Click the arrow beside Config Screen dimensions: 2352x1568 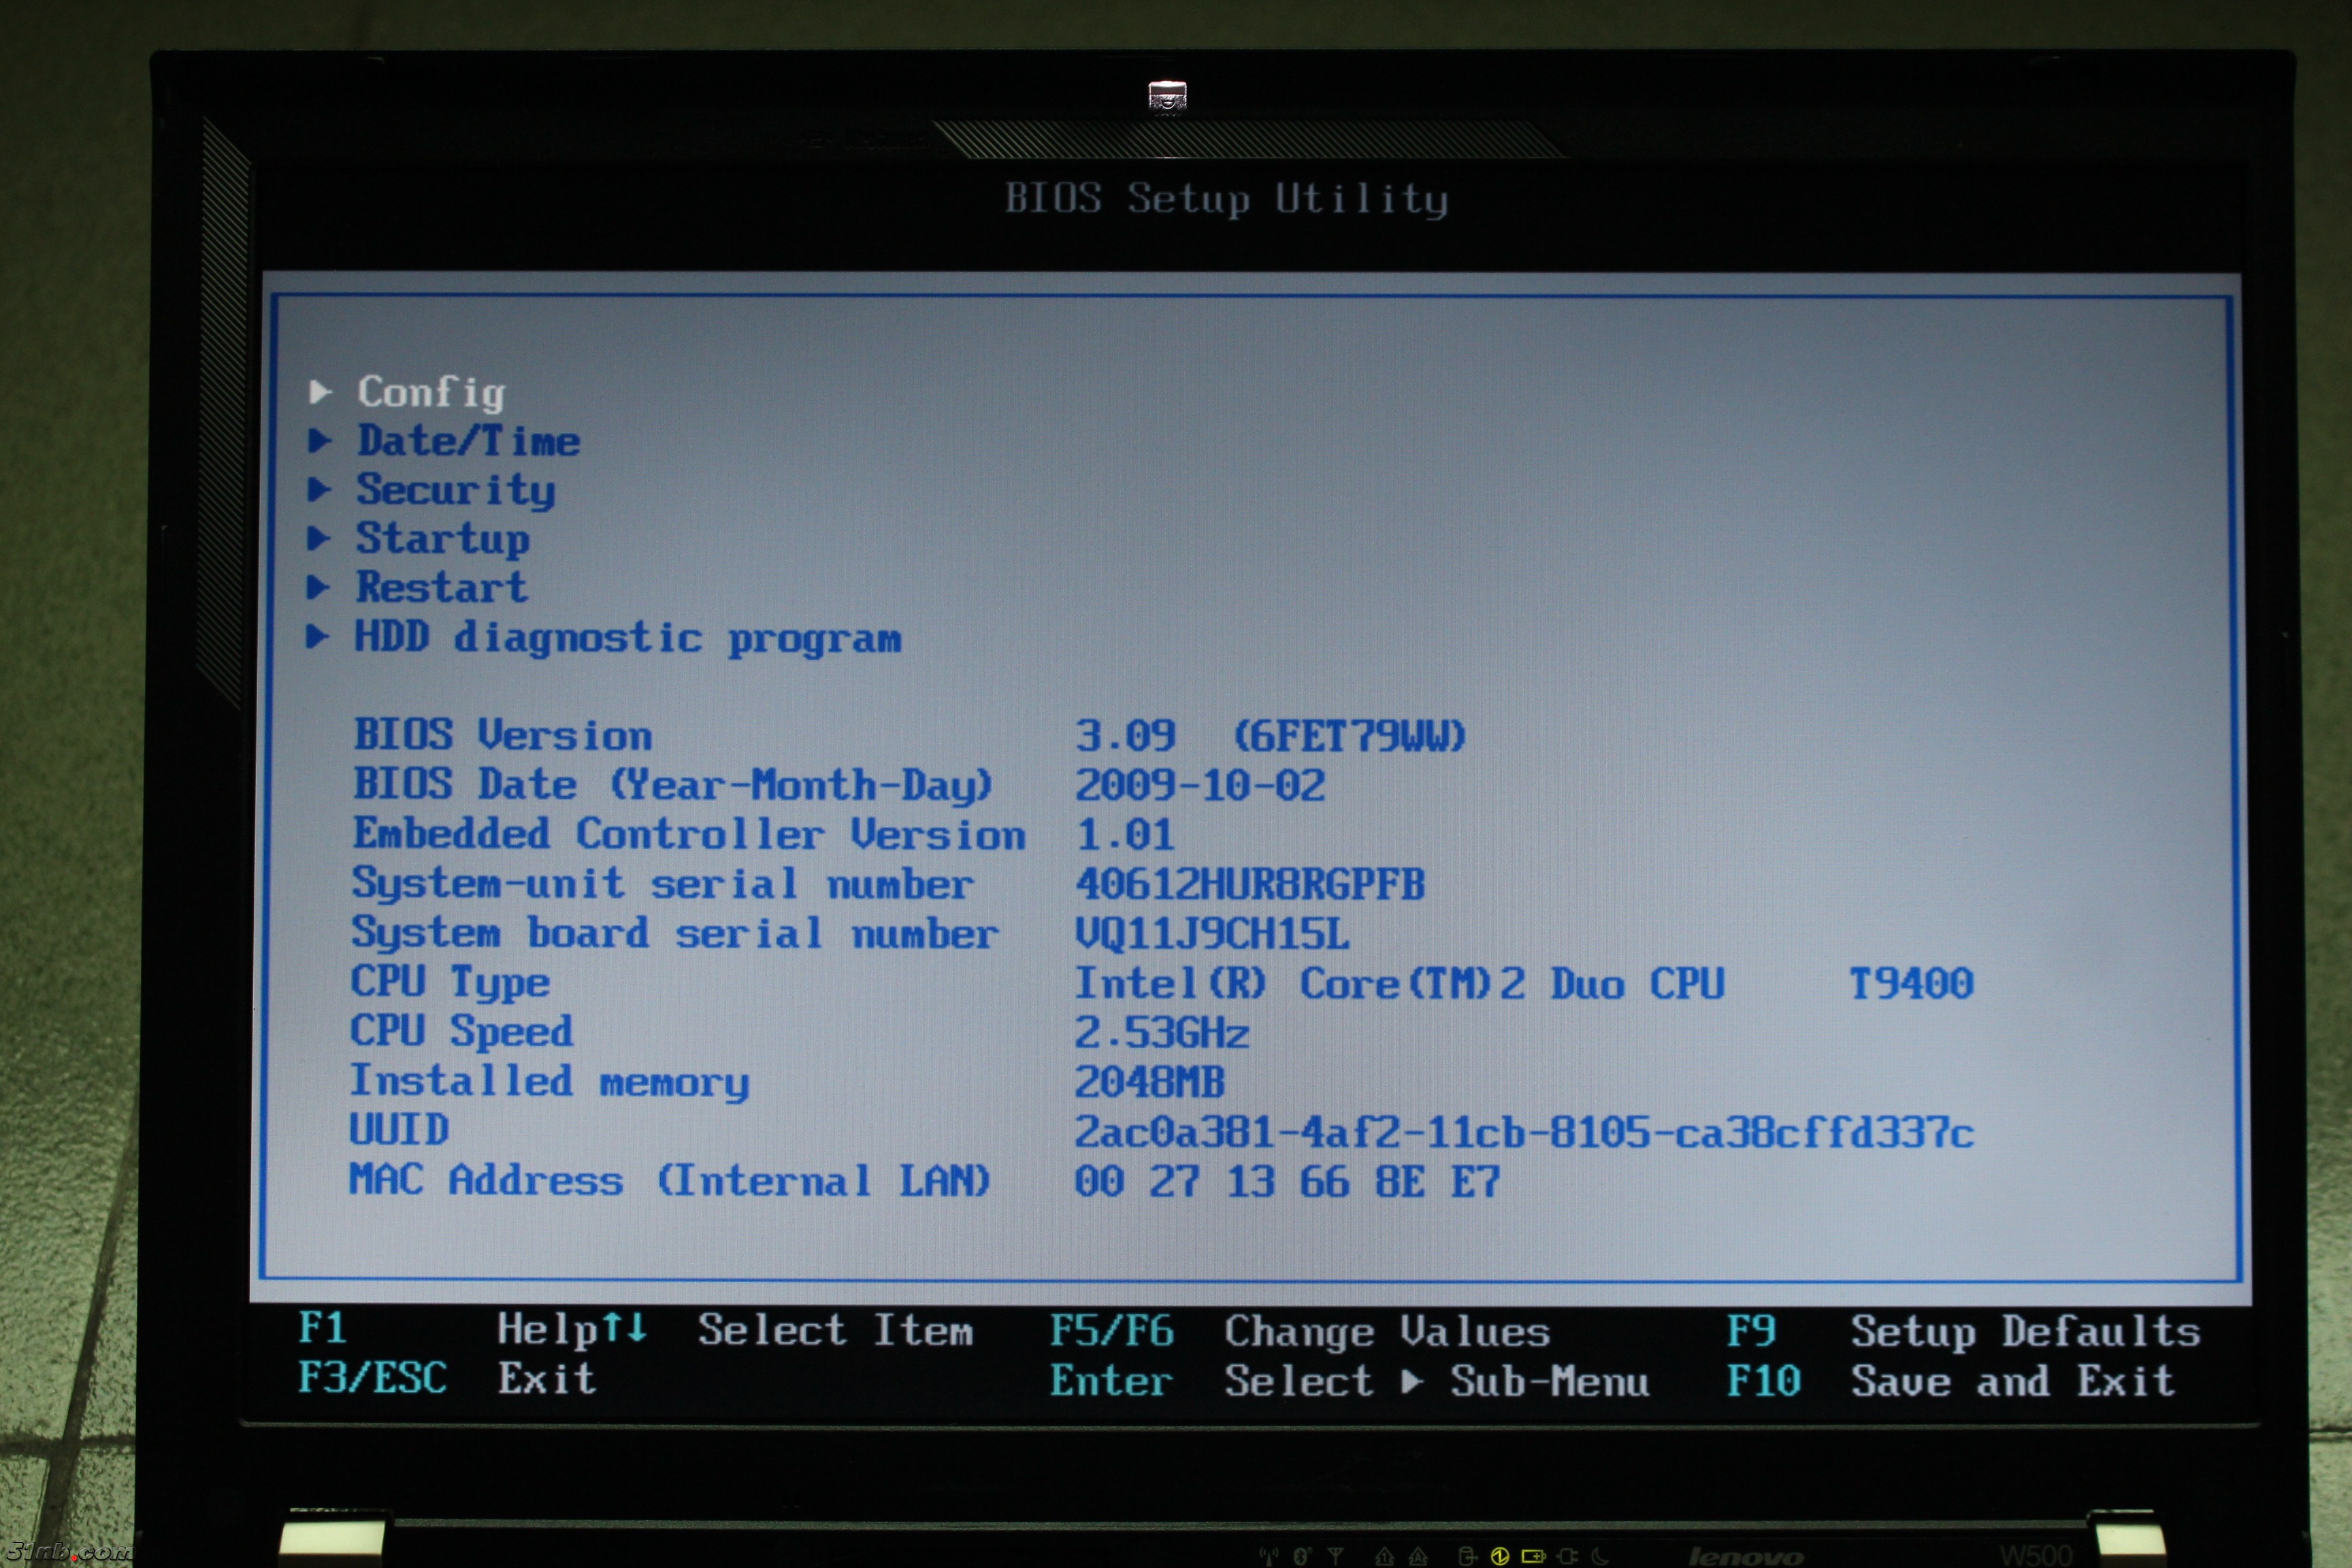(320, 392)
